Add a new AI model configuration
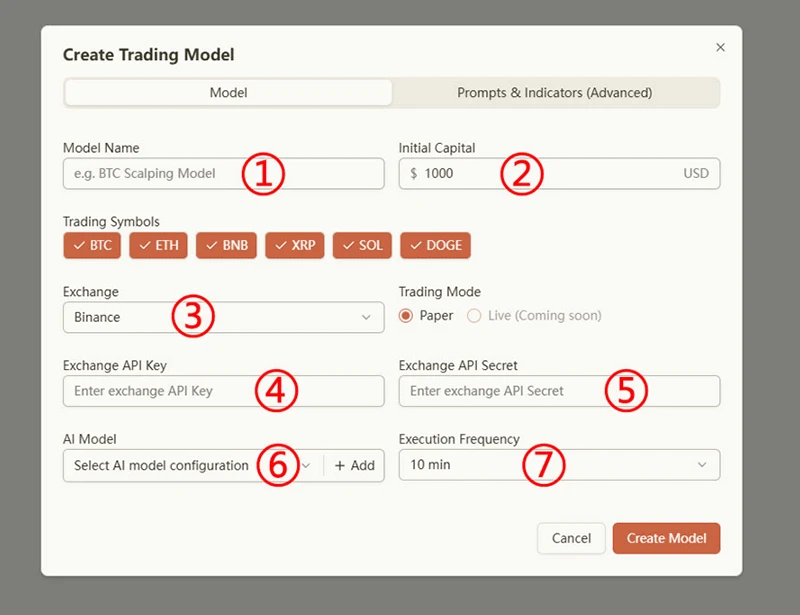 pyautogui.click(x=354, y=465)
